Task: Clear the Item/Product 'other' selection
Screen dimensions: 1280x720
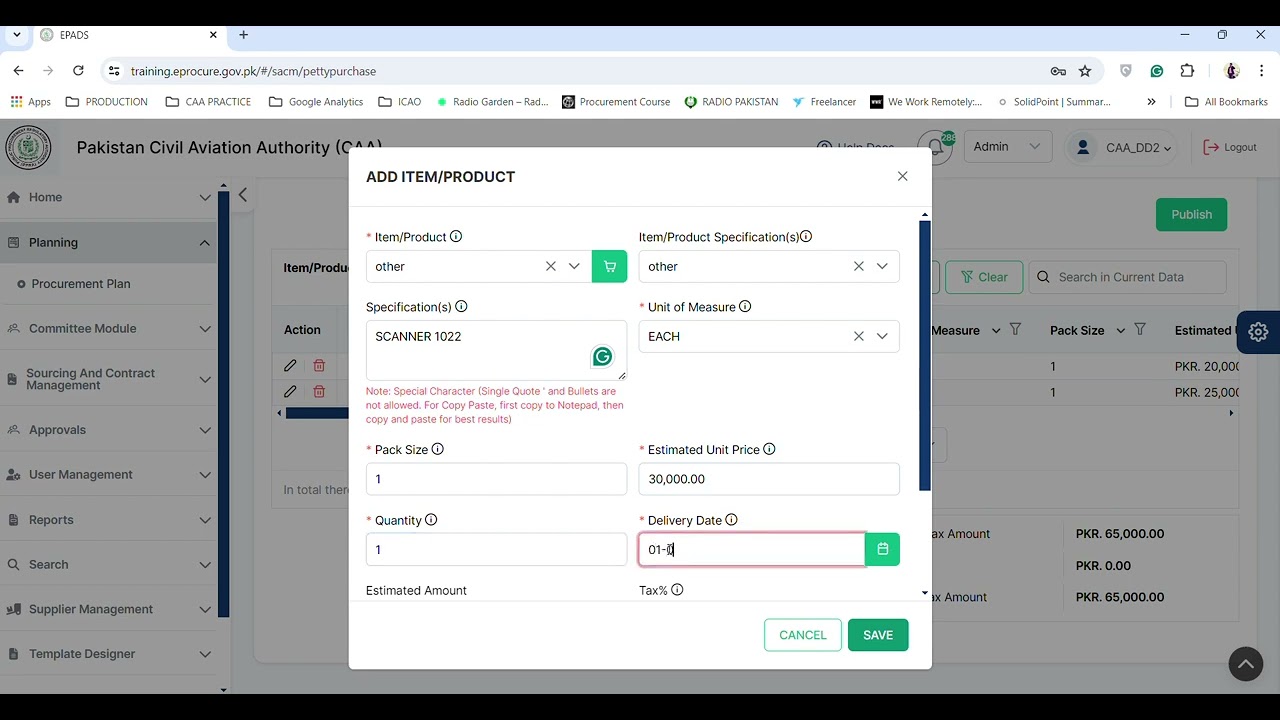Action: [550, 266]
